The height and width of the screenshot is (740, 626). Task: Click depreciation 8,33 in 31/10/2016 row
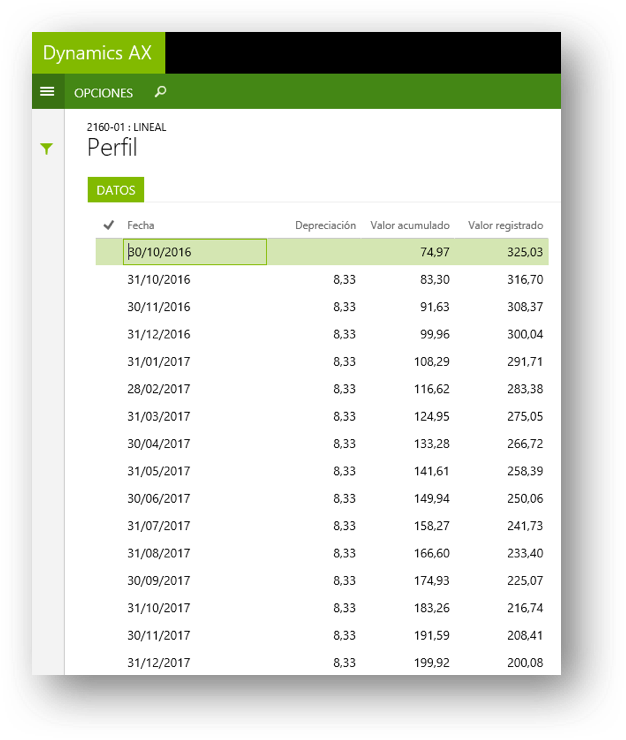[x=344, y=279]
